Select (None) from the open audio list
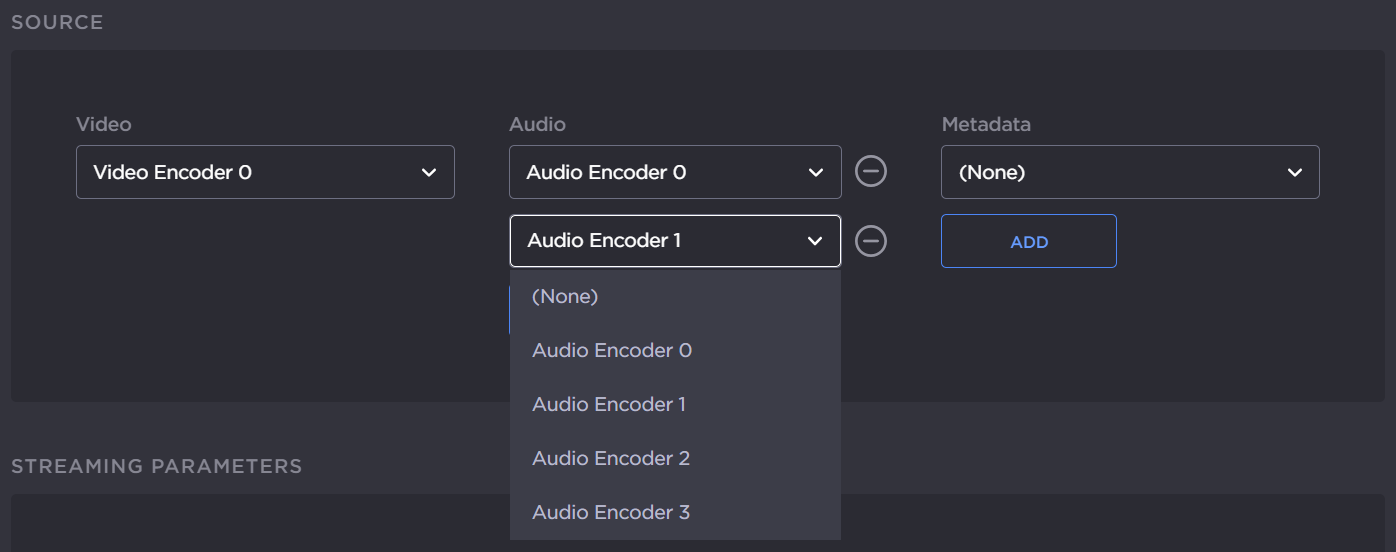 click(565, 296)
